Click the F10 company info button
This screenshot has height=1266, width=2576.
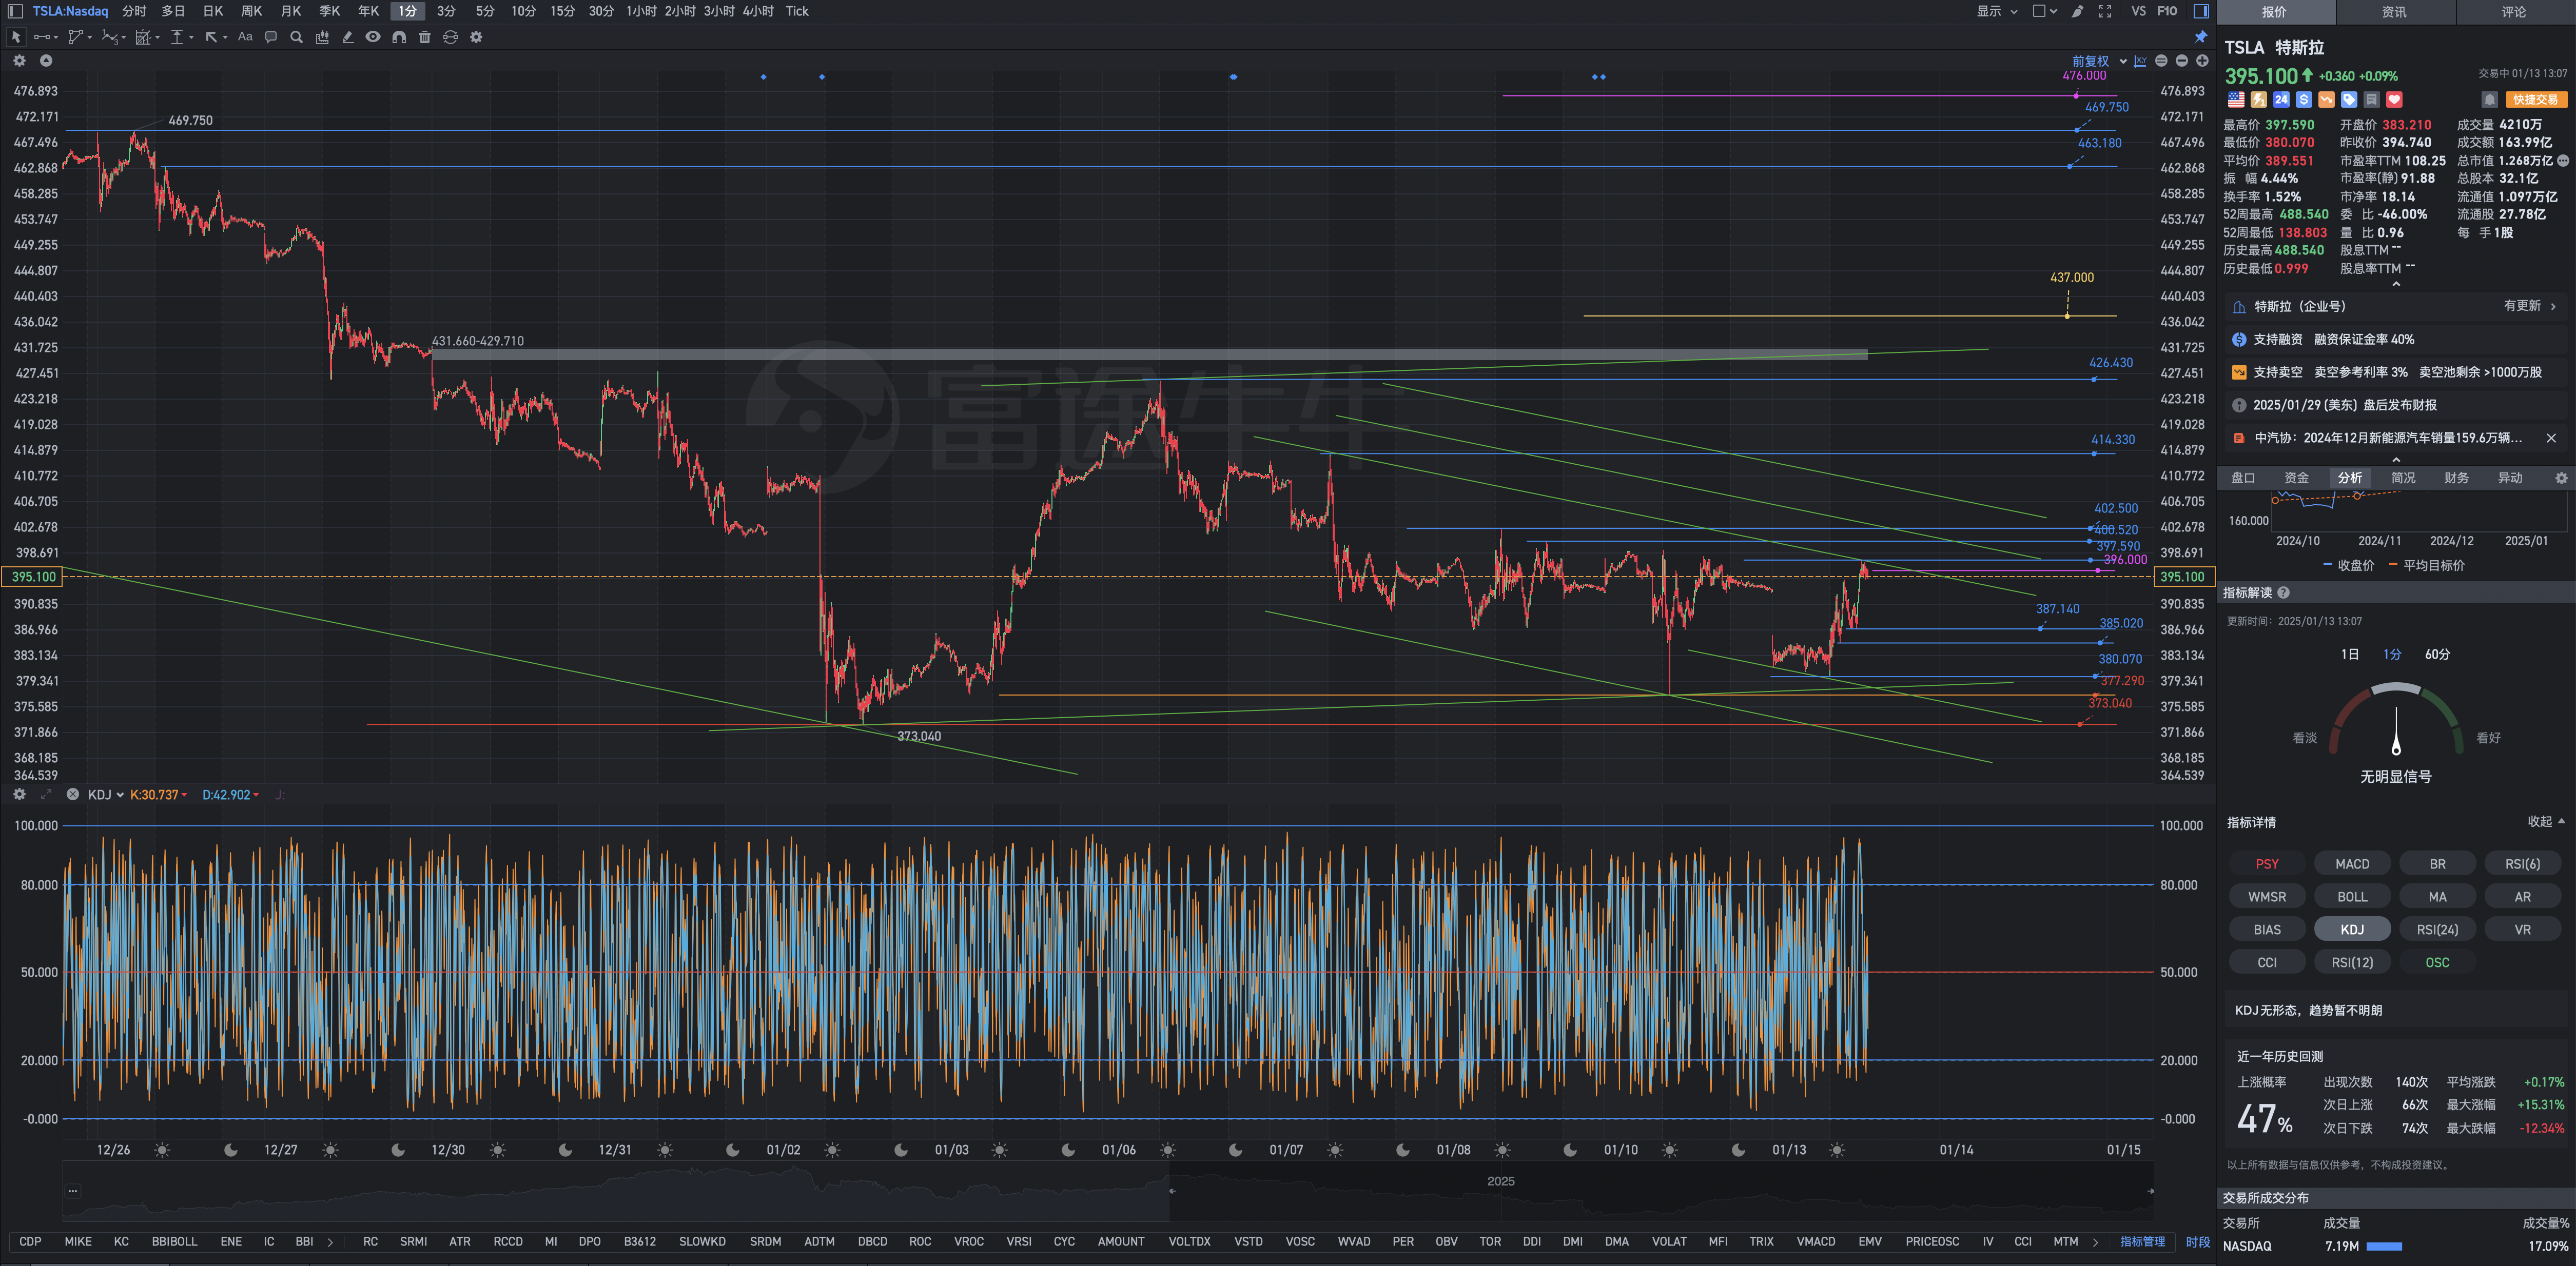point(2167,11)
